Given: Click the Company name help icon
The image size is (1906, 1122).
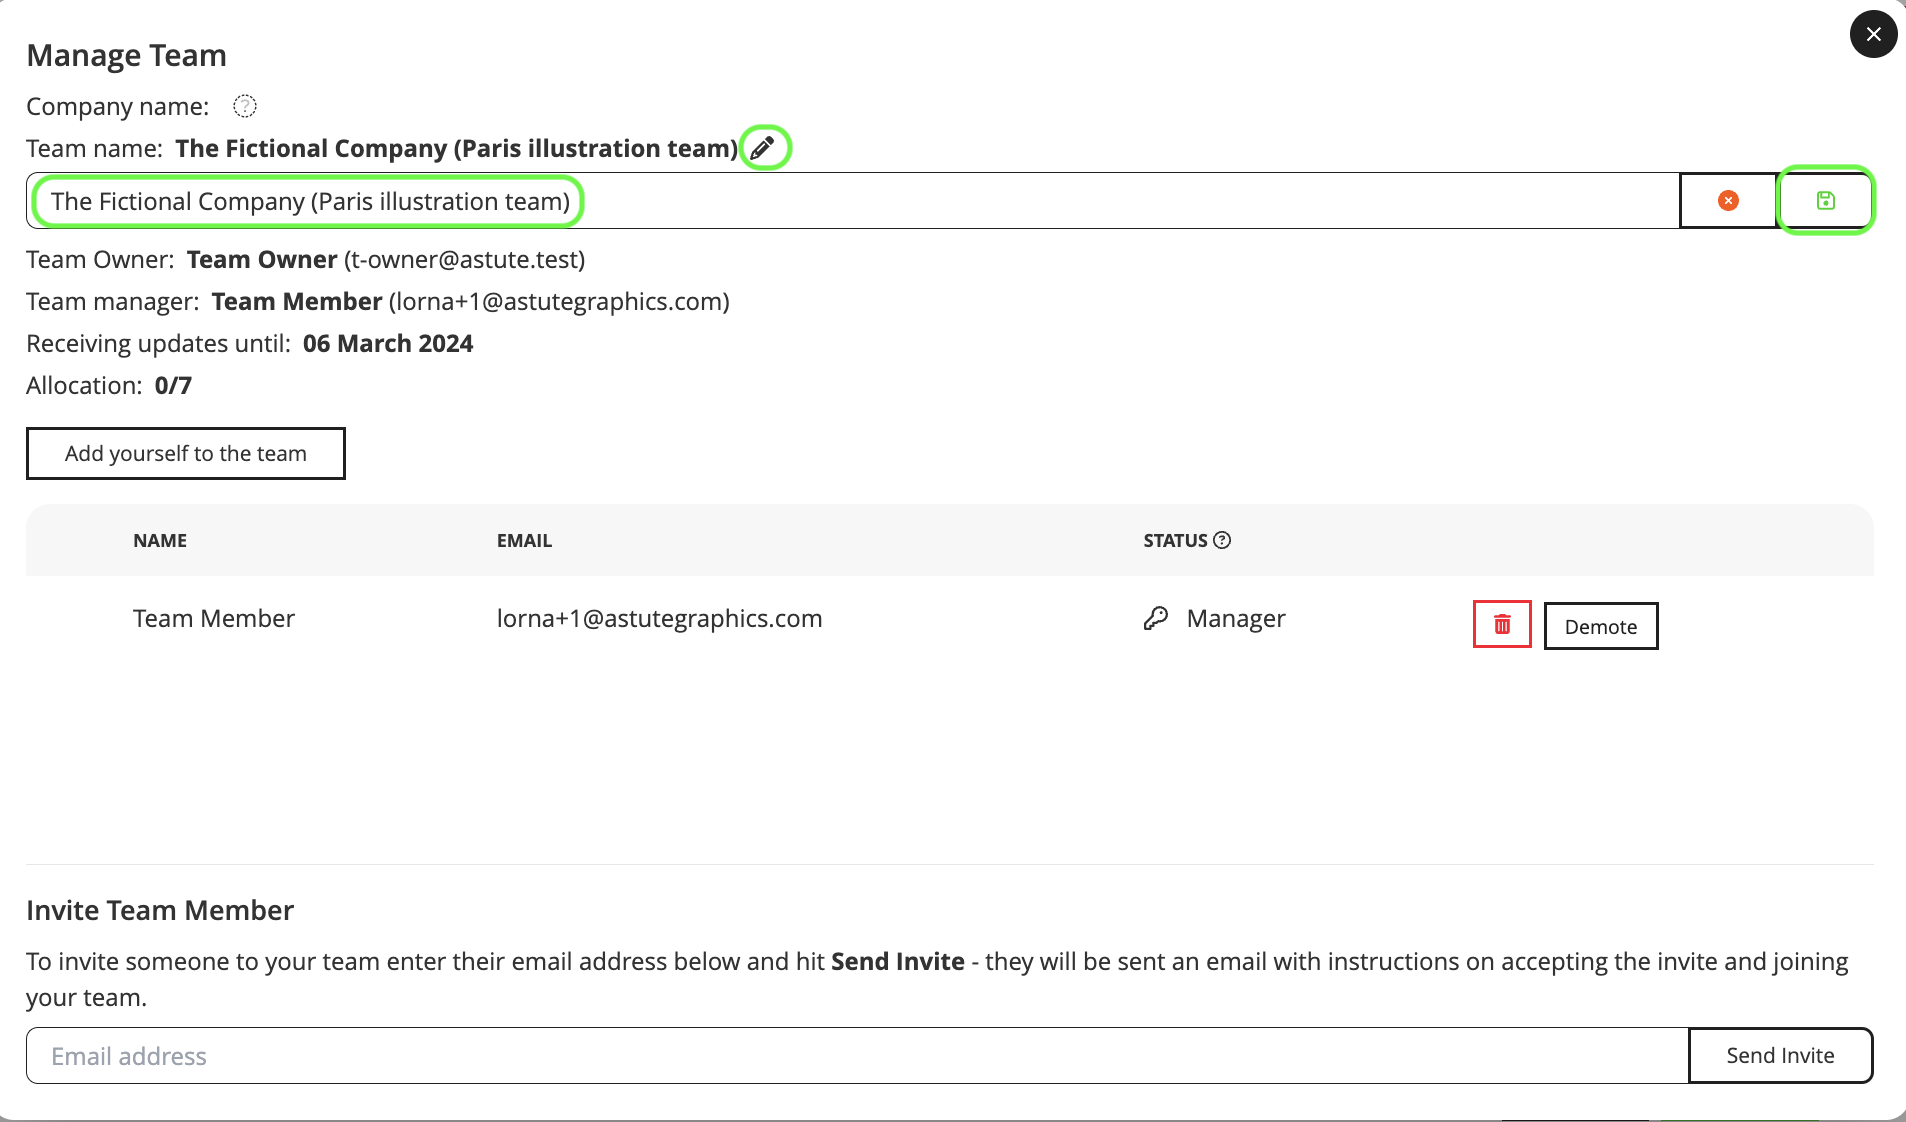Looking at the screenshot, I should [x=245, y=106].
